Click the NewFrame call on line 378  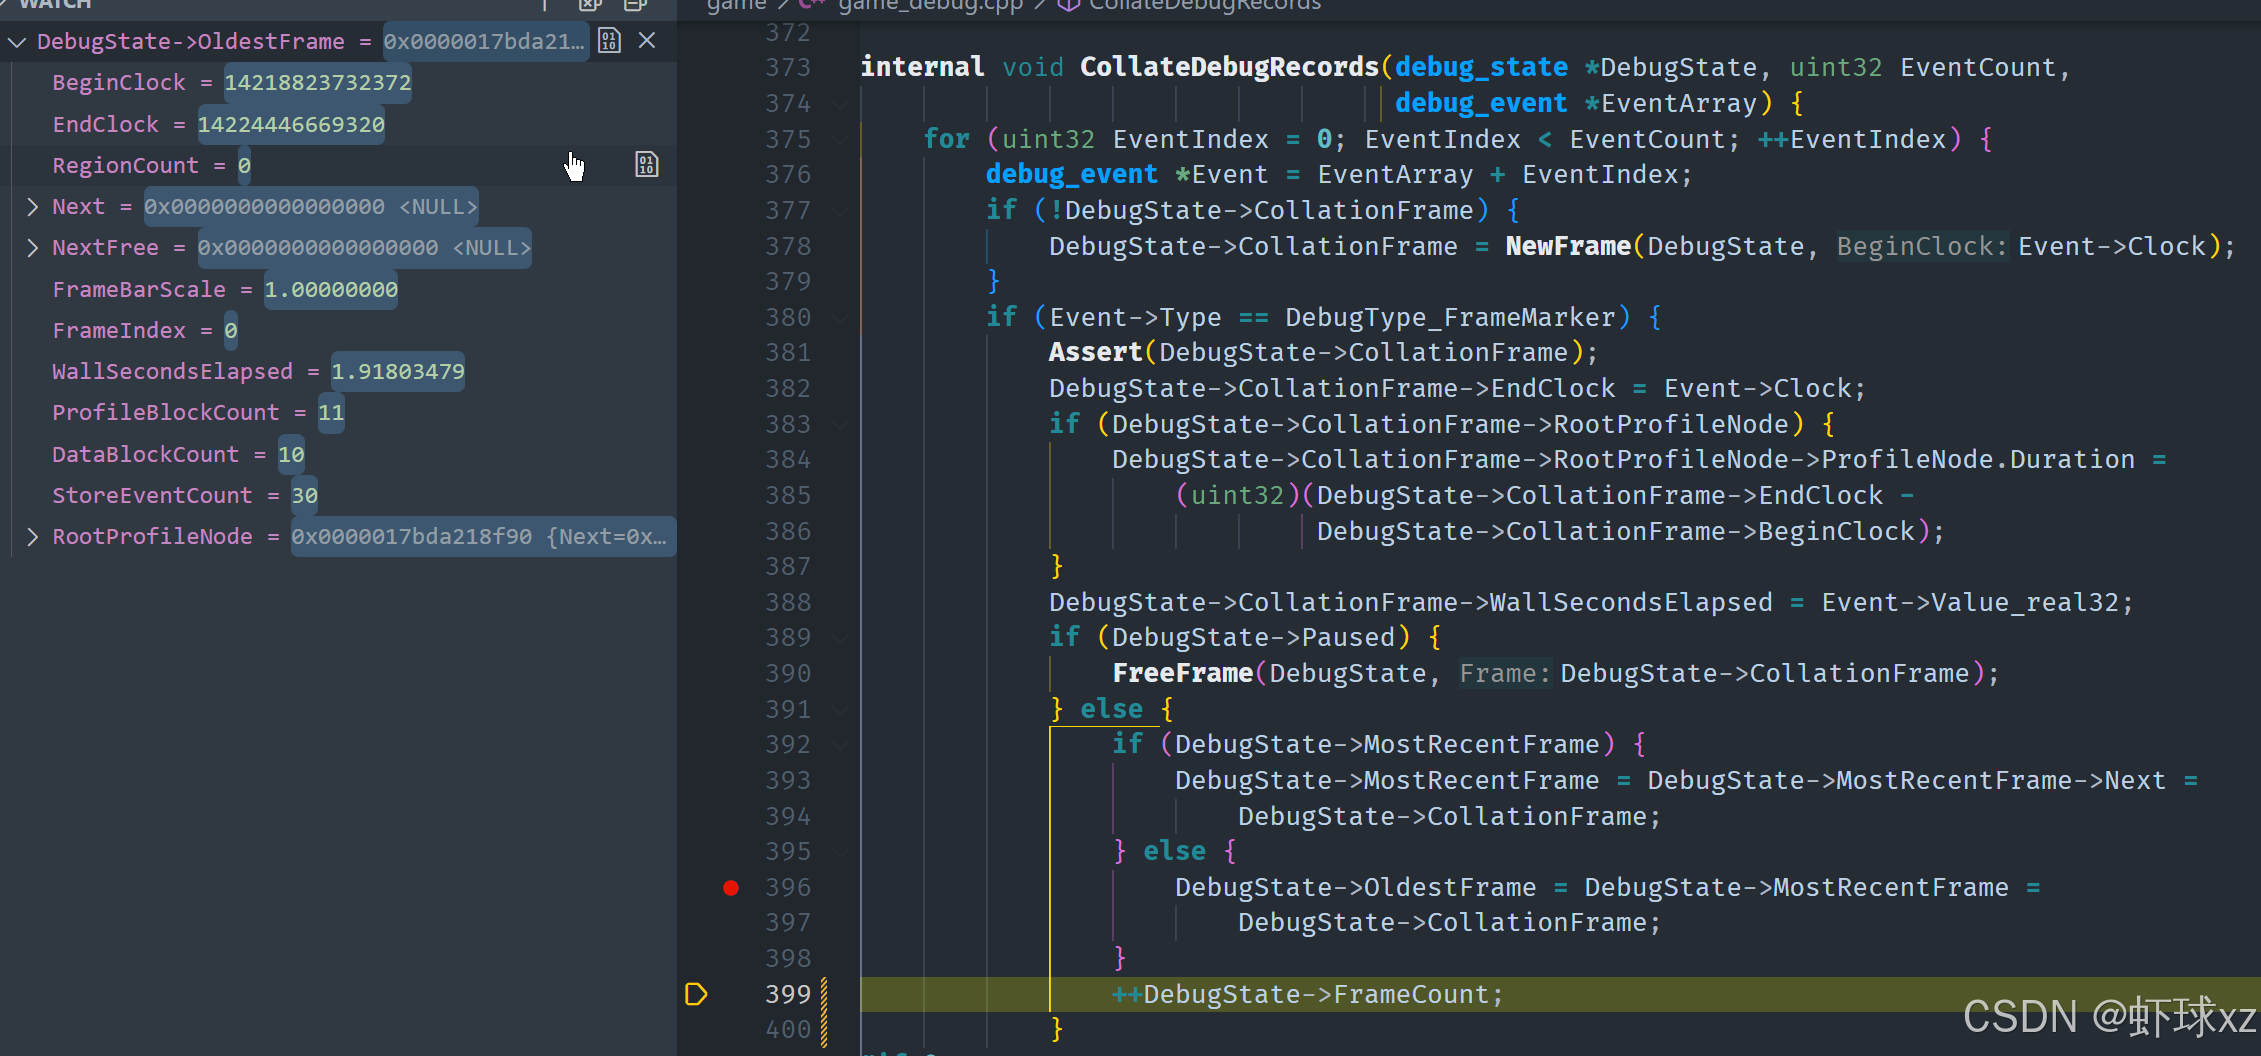[1568, 247]
